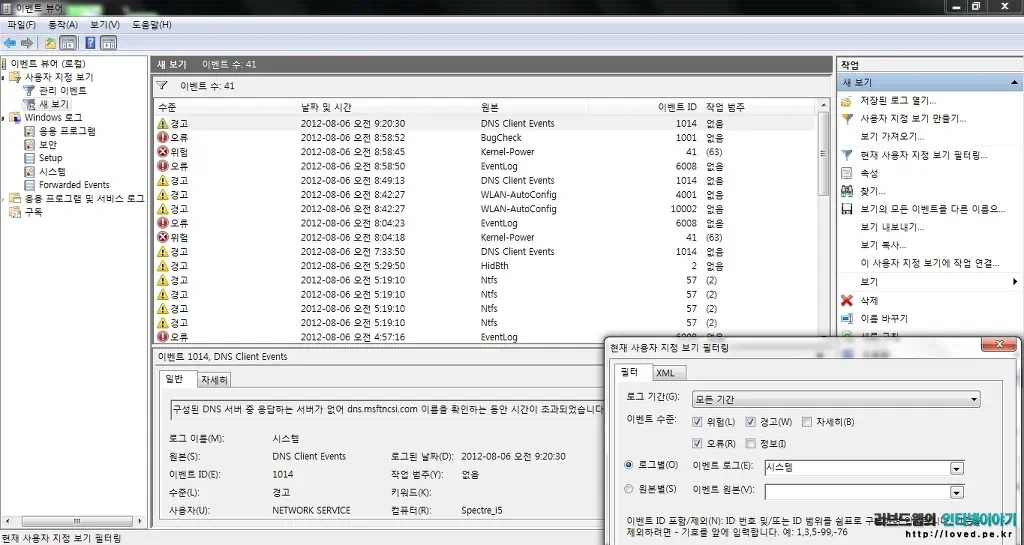Open the 파일(F) menu
1024x545 pixels.
click(22, 25)
